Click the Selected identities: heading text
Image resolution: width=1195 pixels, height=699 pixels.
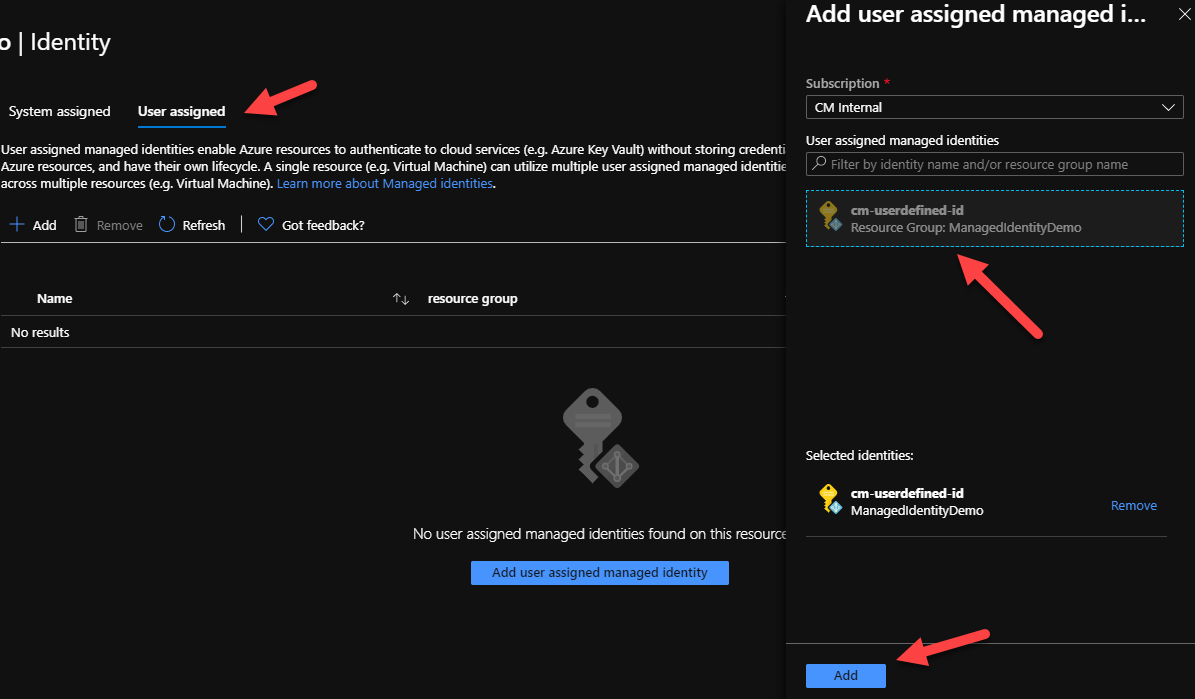tap(860, 455)
